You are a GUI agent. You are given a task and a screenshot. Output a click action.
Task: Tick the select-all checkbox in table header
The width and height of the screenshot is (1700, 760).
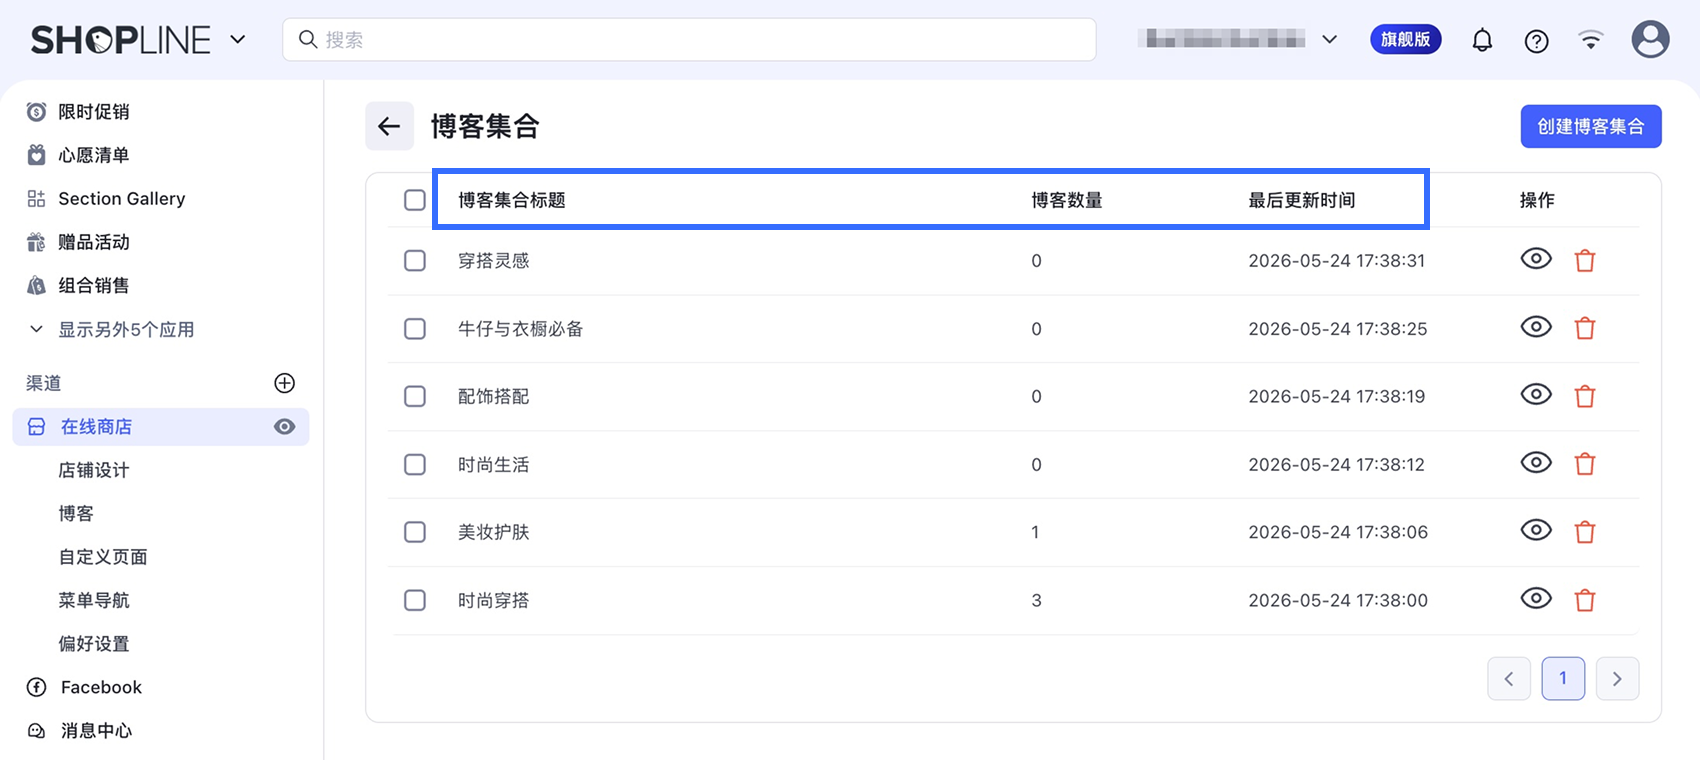click(x=415, y=200)
